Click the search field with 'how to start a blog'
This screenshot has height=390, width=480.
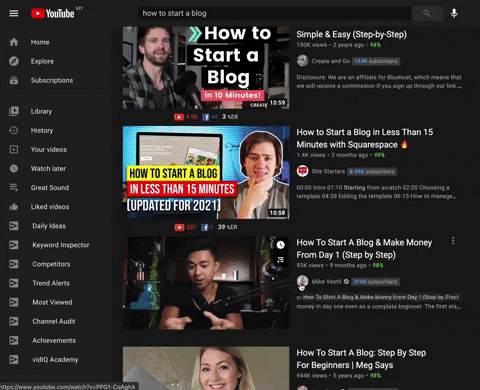point(275,13)
